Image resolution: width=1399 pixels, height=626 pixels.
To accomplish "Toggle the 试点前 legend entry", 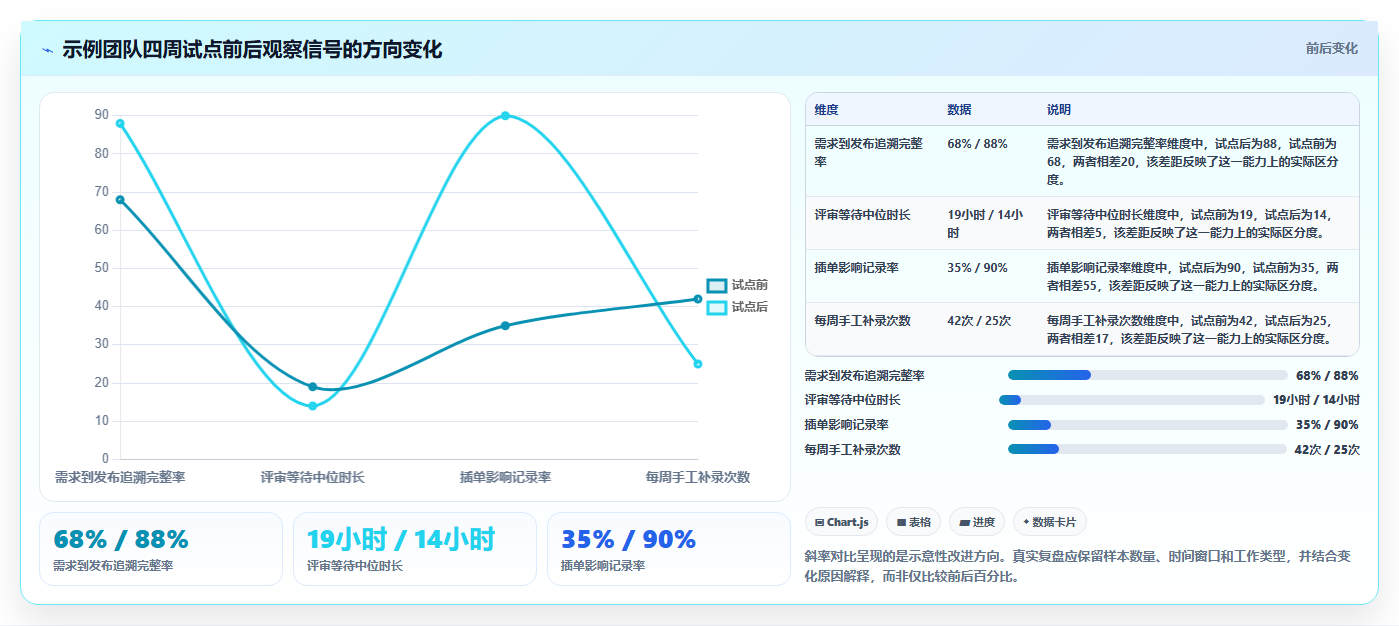I will (737, 285).
